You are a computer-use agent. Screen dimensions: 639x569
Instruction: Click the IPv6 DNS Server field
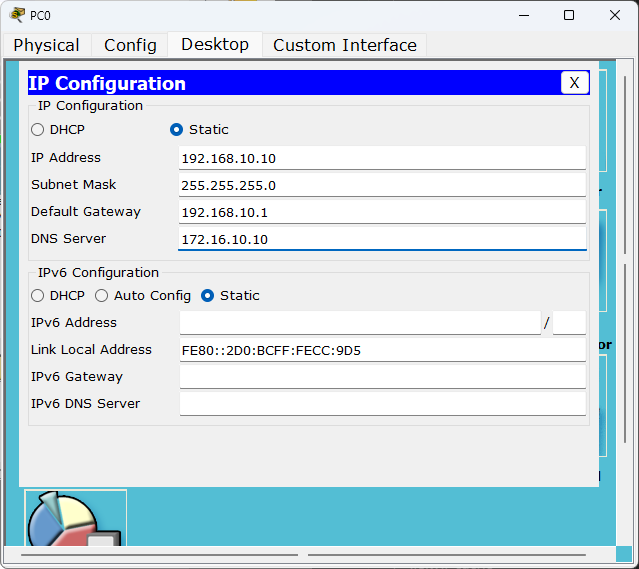[383, 404]
